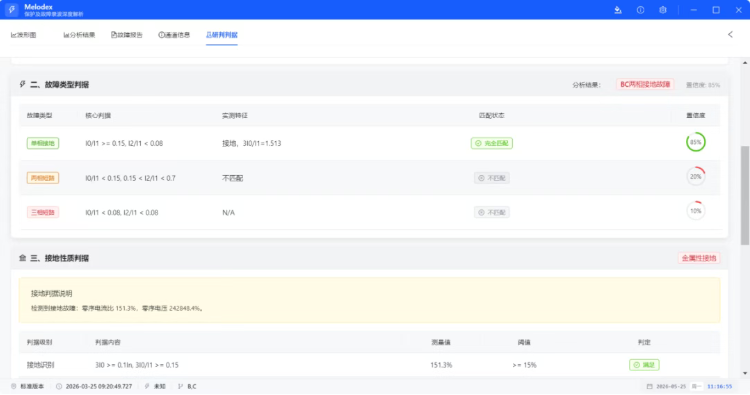Click the 'N/A' measured feature cell
This screenshot has width=750, height=395.
(229, 212)
